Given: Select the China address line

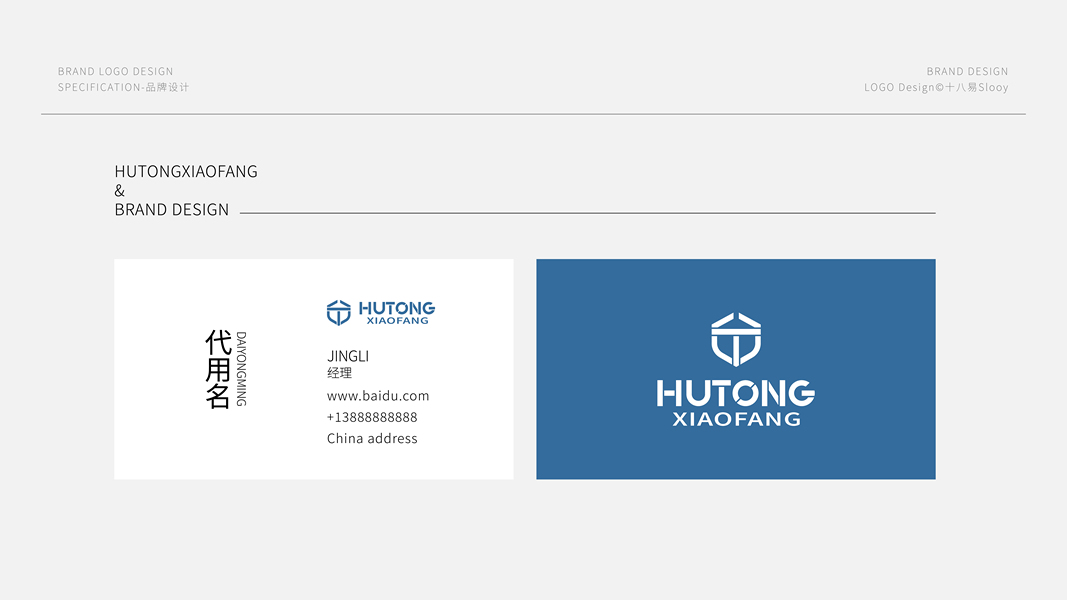Looking at the screenshot, I should 372,439.
